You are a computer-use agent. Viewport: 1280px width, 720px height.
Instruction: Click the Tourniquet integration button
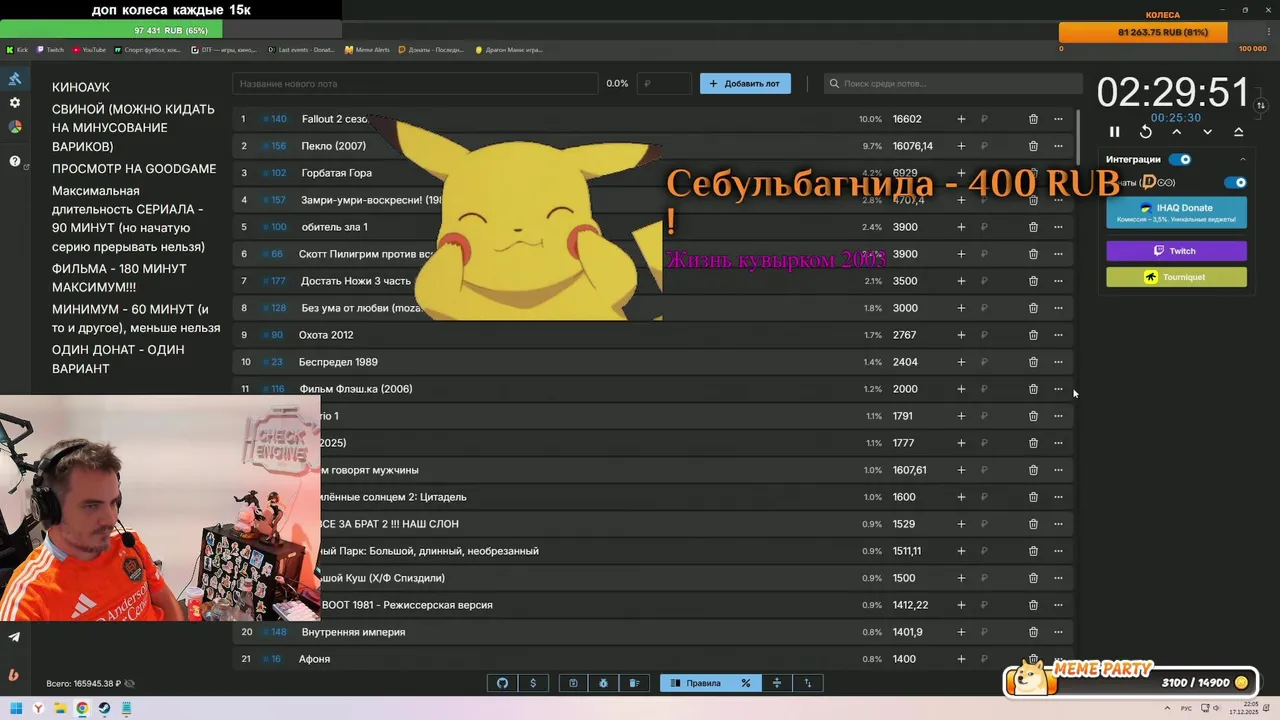click(1176, 277)
